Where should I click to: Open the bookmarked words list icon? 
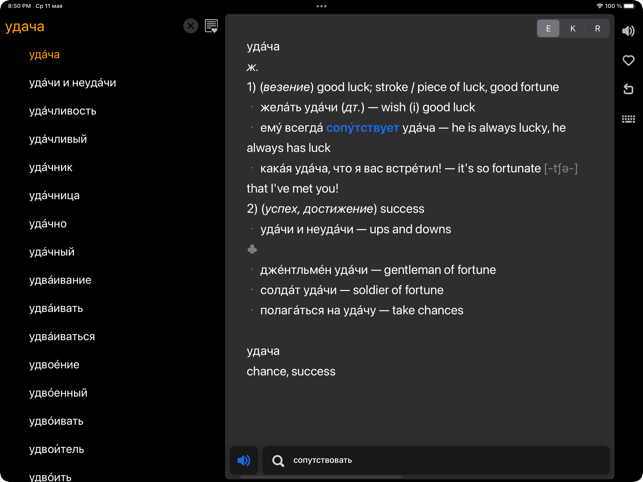click(211, 26)
